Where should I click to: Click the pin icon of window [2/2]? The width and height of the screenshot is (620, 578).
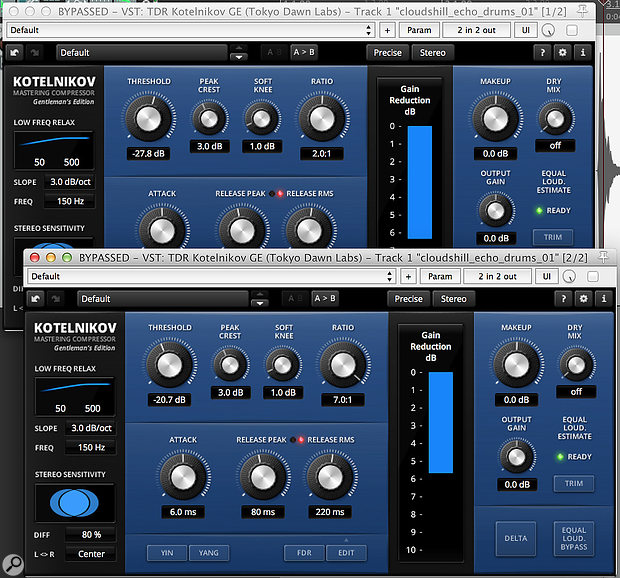pyautogui.click(x=603, y=257)
